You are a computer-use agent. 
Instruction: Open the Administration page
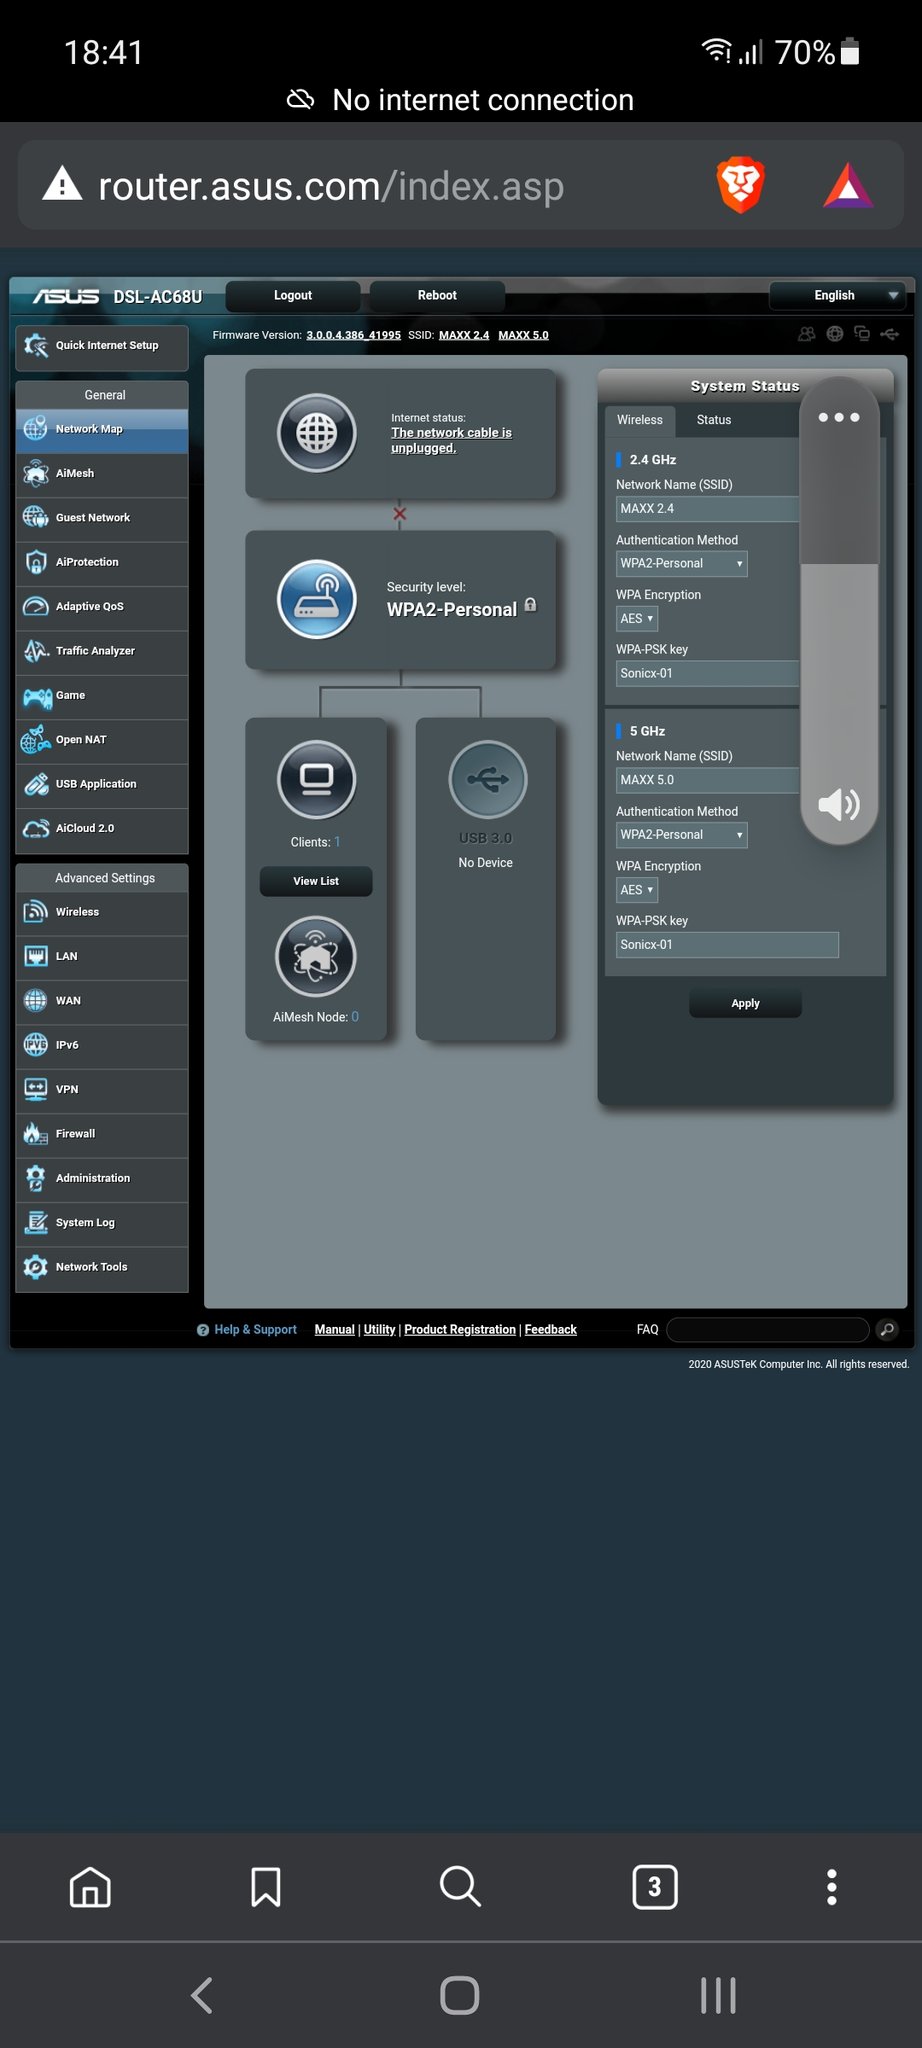102,1178
